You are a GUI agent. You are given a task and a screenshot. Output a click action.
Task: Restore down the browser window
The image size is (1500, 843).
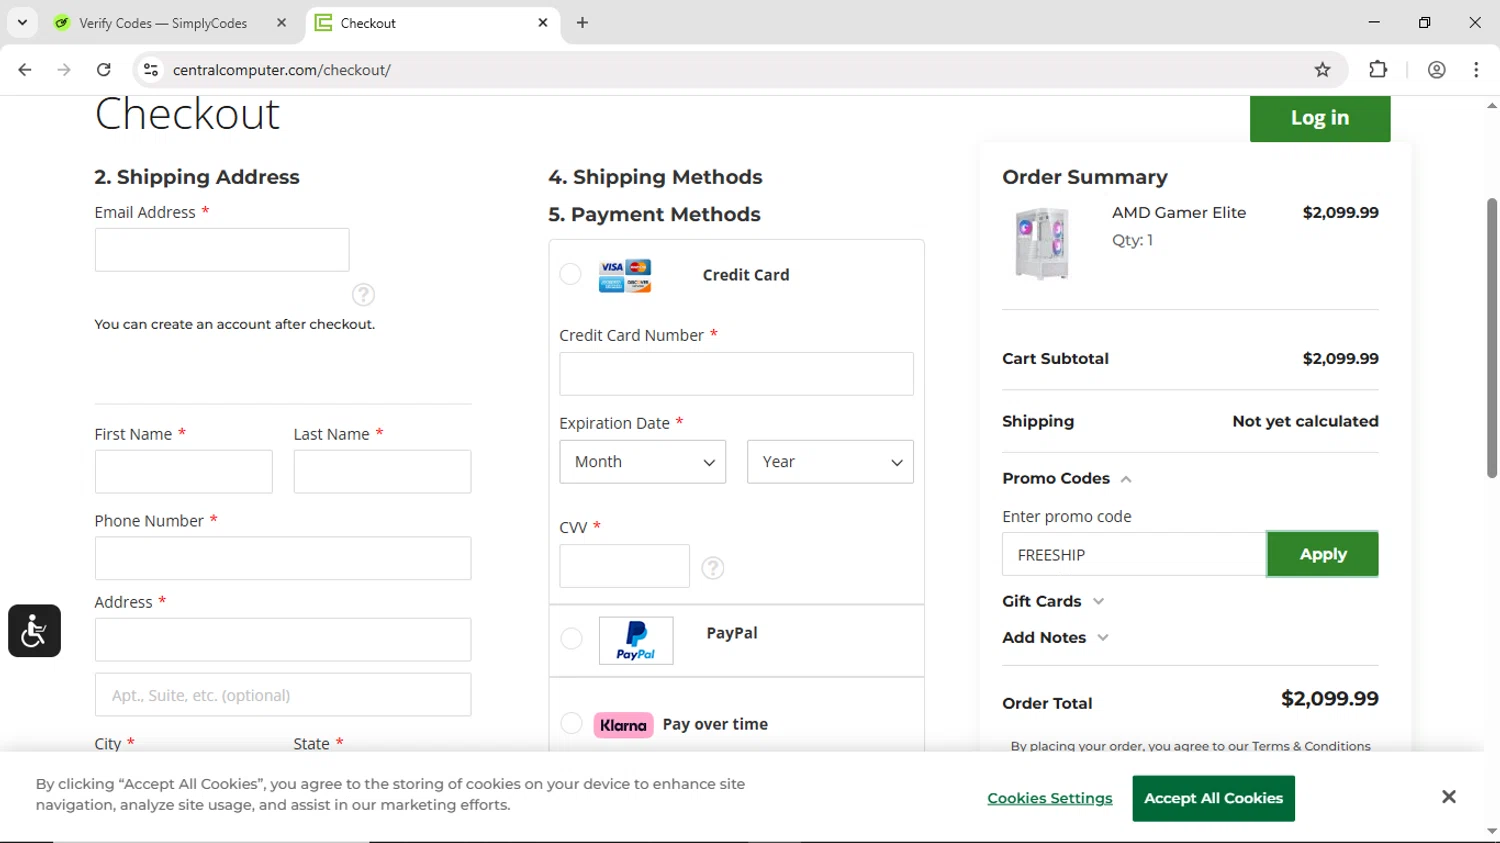[1424, 22]
